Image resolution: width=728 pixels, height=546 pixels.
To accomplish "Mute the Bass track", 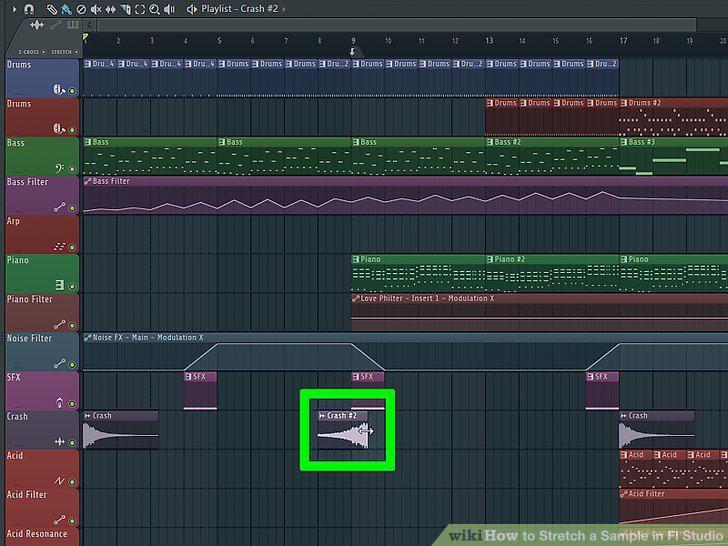I will pos(72,169).
